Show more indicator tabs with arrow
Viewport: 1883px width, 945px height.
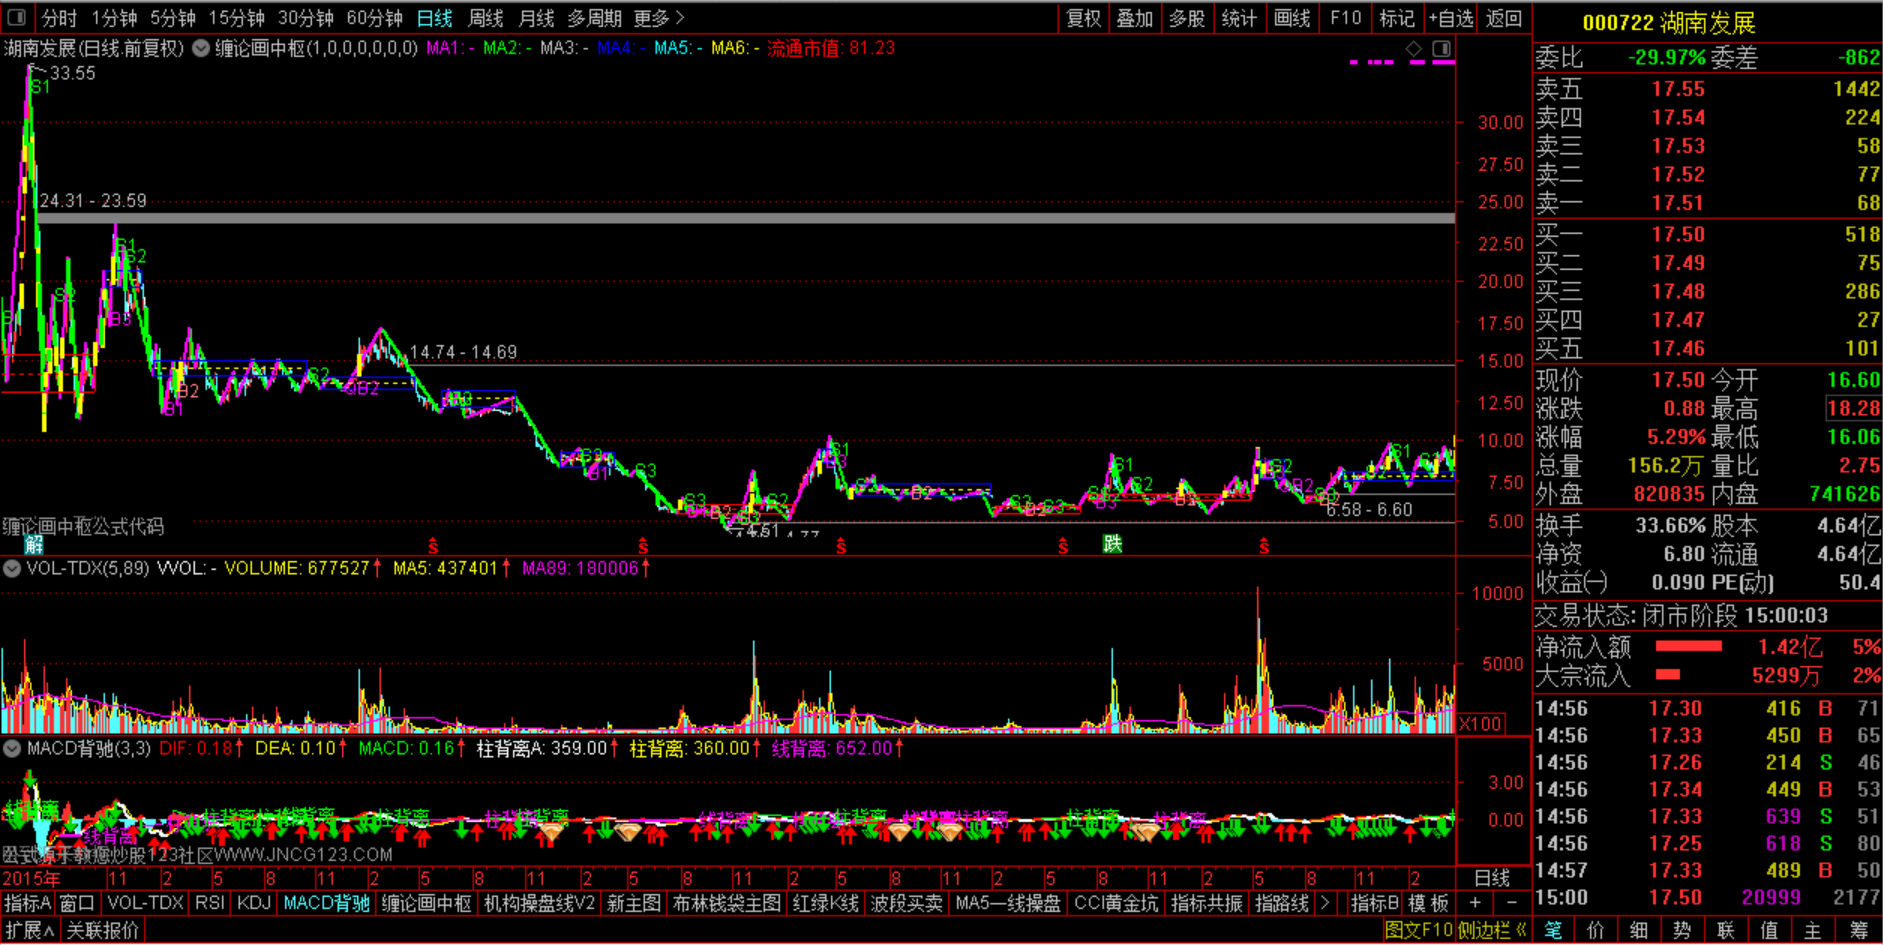(x=1326, y=903)
